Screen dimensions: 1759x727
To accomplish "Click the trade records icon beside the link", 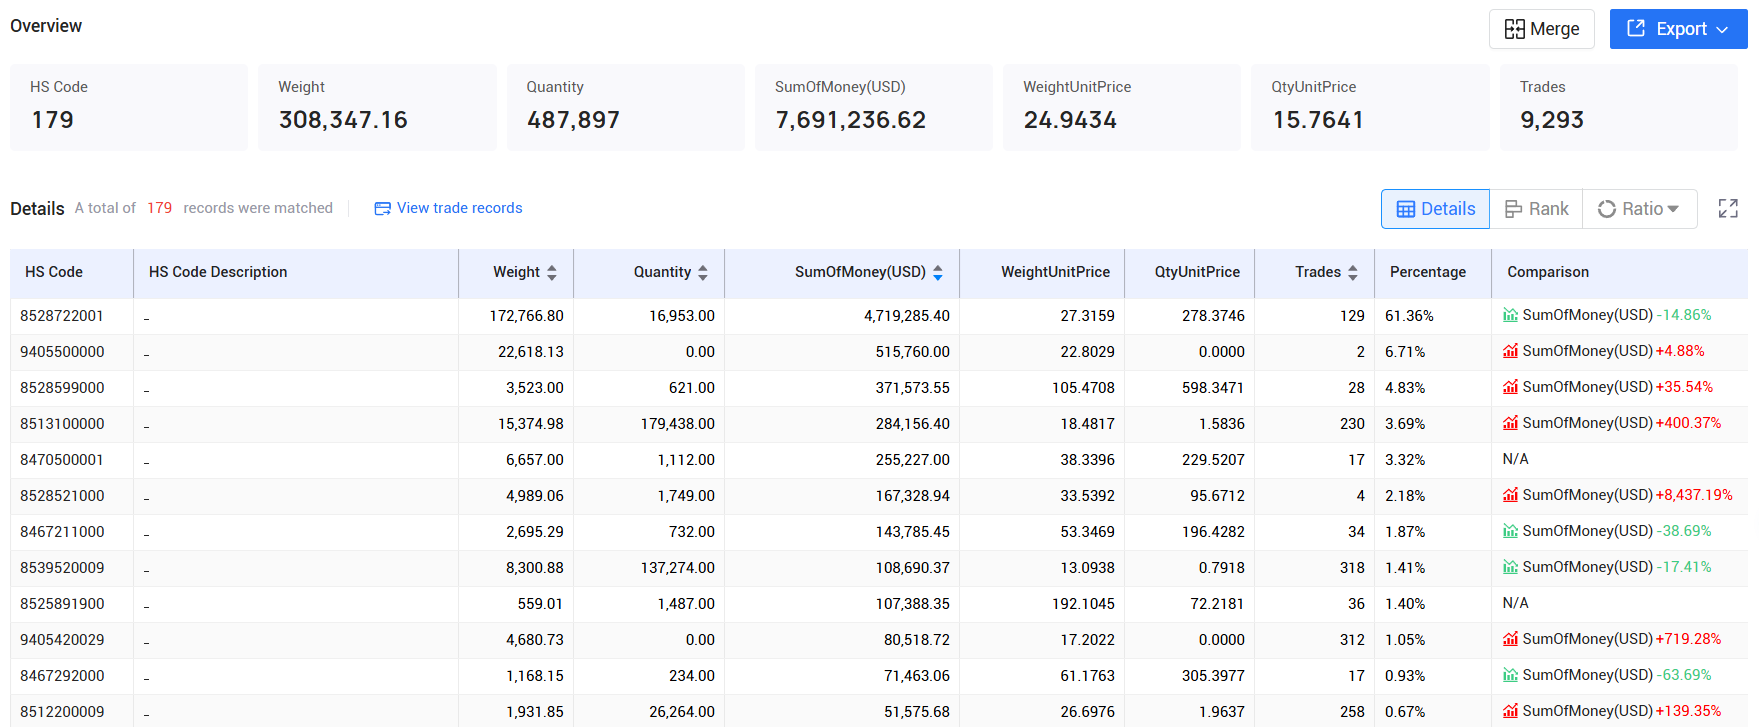I will point(382,208).
